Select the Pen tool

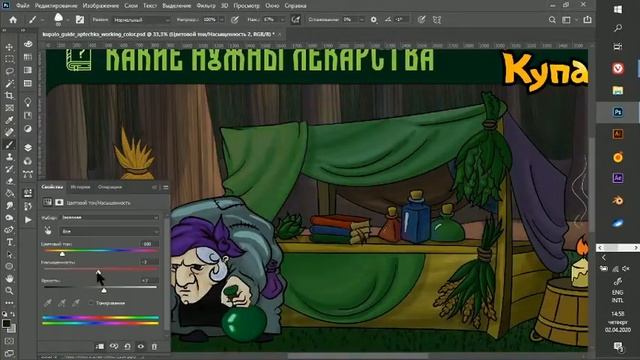point(9,230)
